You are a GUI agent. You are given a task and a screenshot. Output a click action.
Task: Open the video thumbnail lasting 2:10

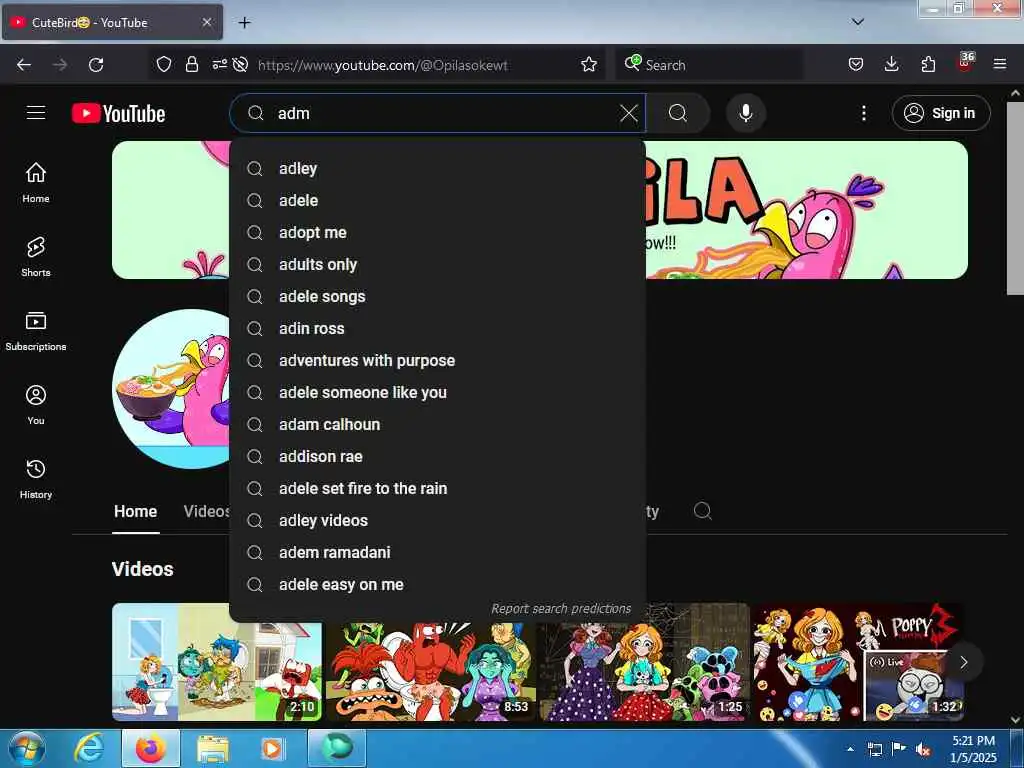click(x=217, y=662)
